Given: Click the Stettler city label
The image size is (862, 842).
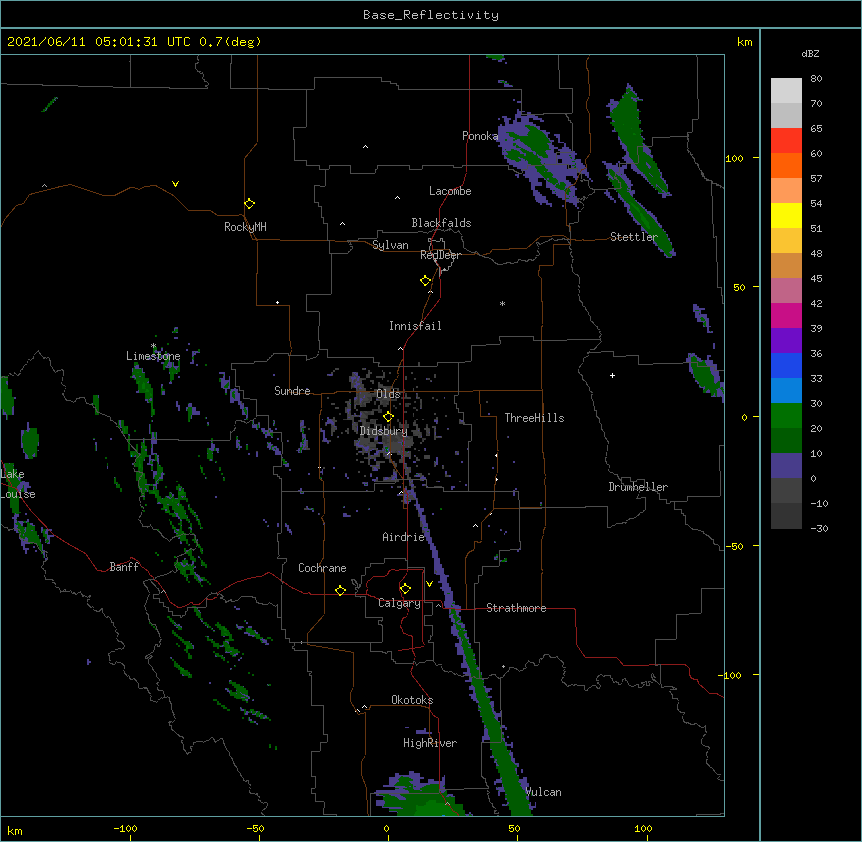Looking at the screenshot, I should click(634, 237).
